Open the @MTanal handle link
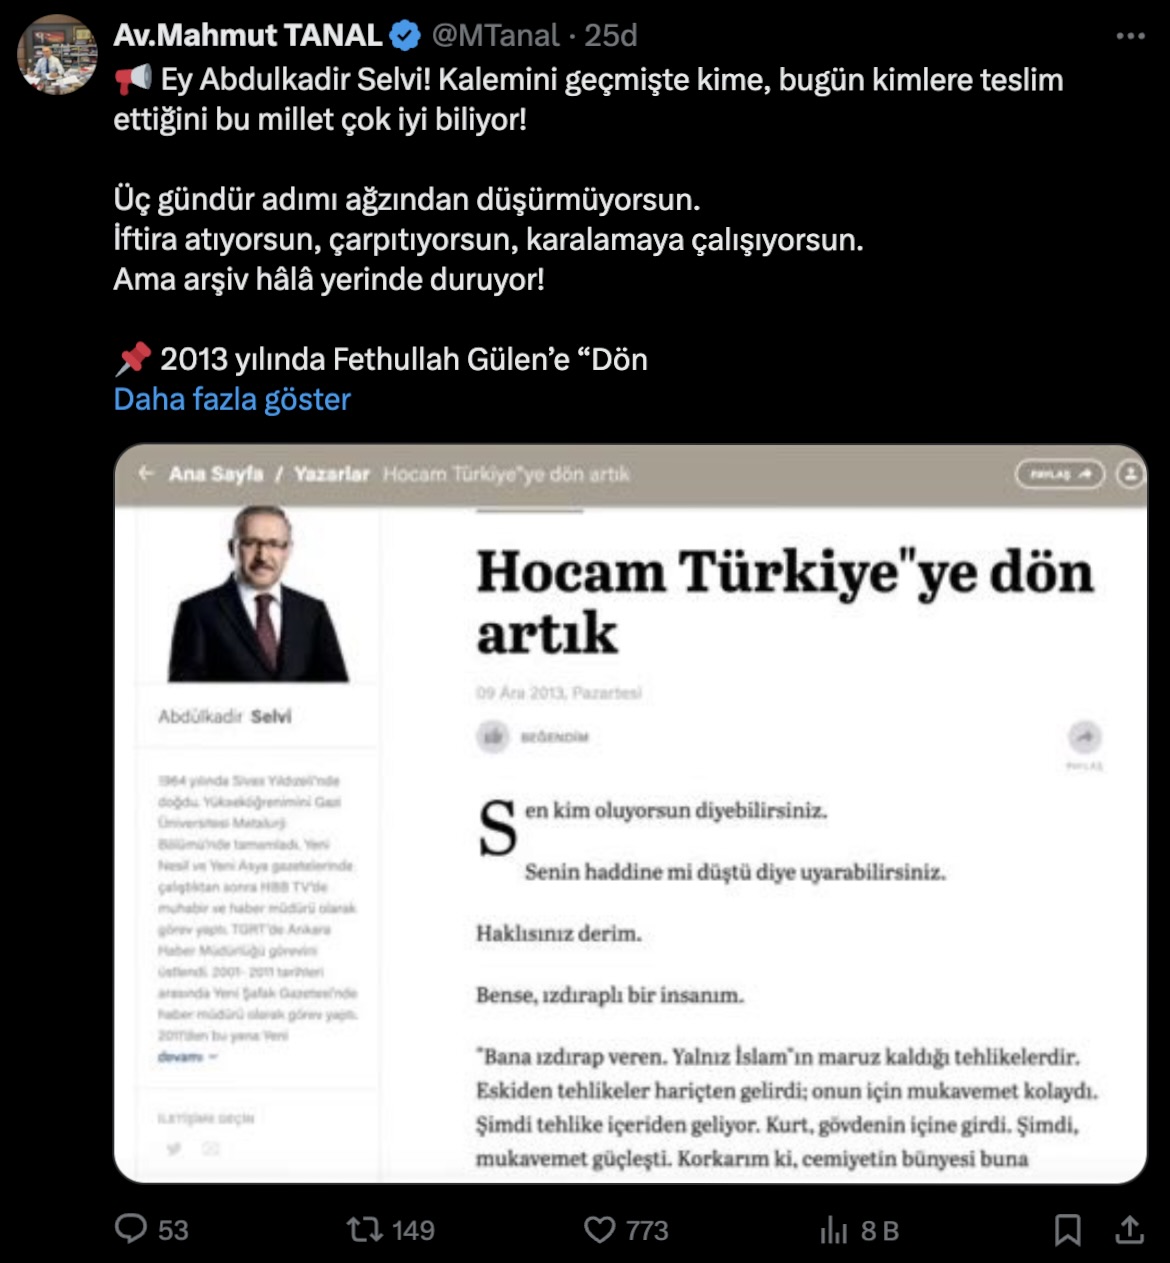Image resolution: width=1170 pixels, height=1263 pixels. 495,36
